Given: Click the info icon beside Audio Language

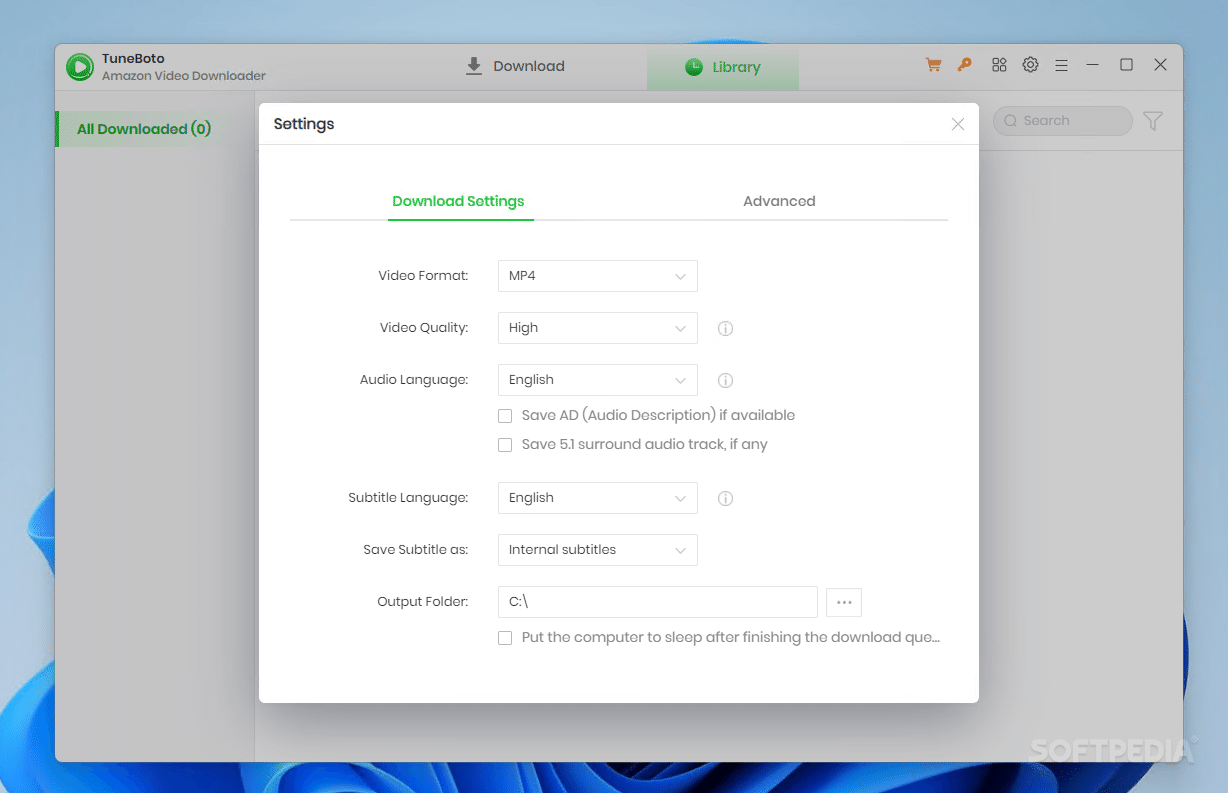Looking at the screenshot, I should pos(726,380).
